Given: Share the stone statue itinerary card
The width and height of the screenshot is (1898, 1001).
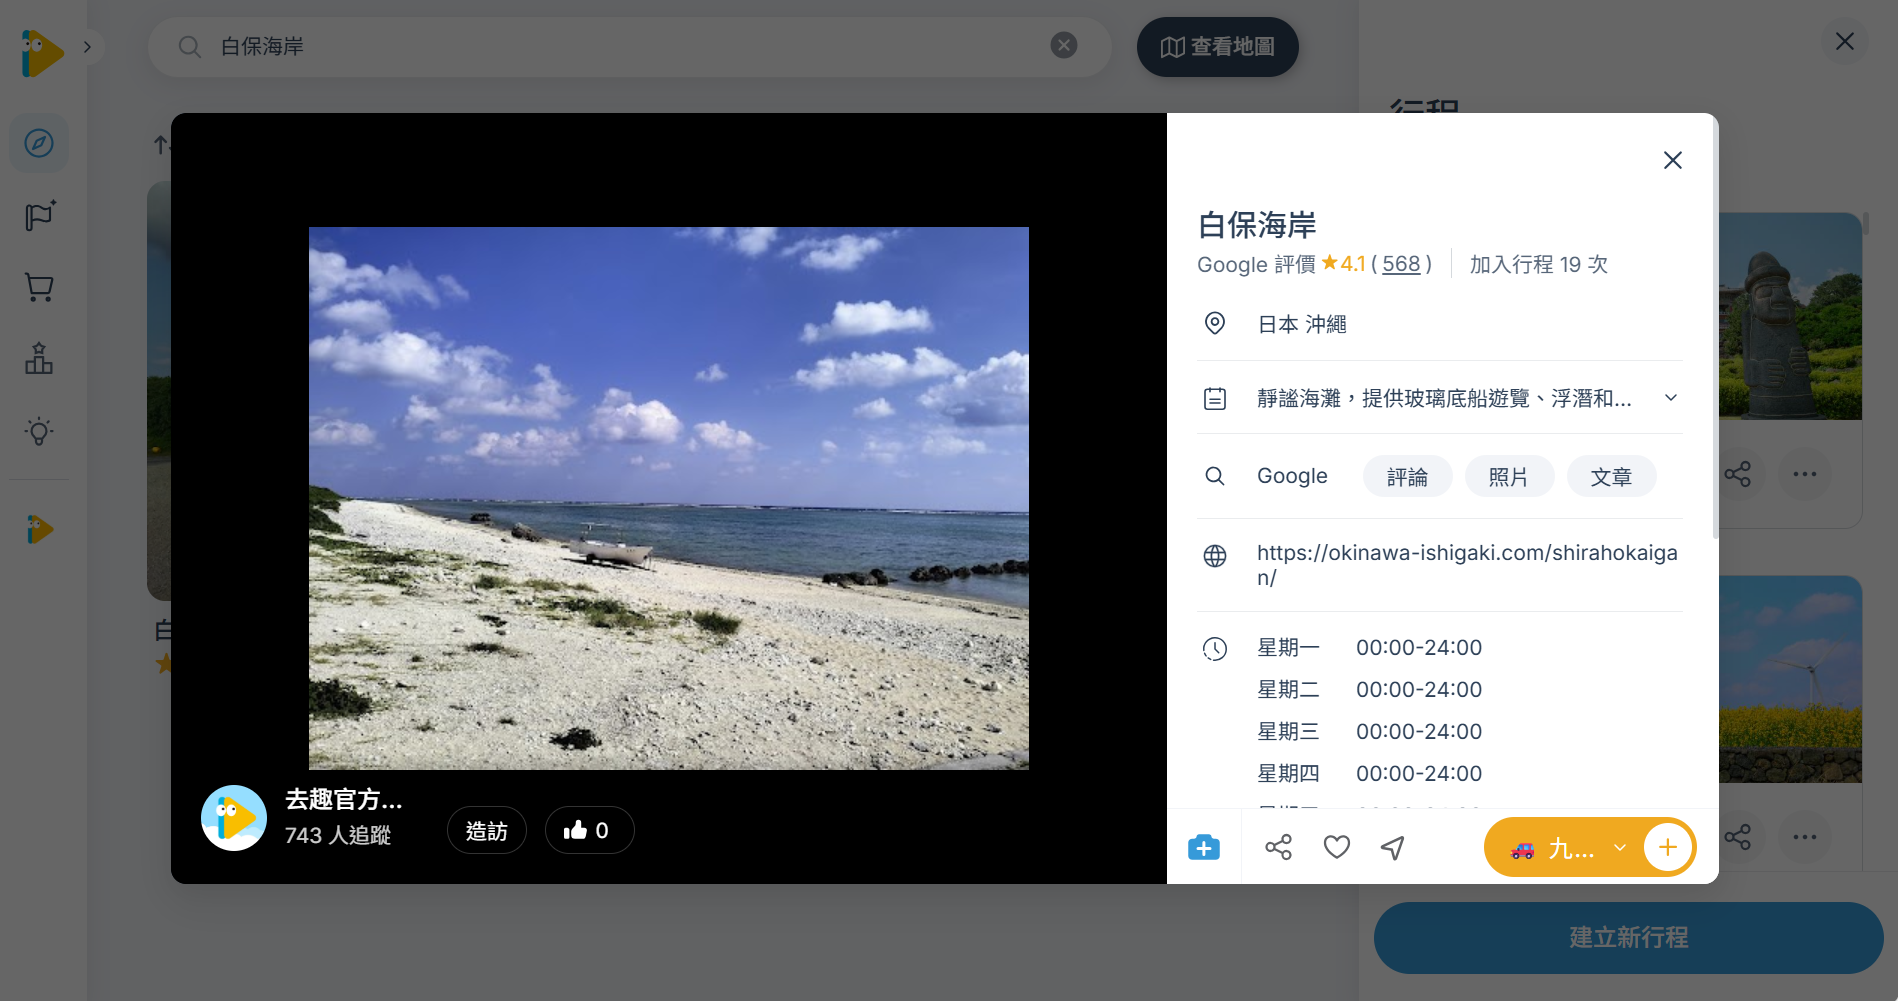Looking at the screenshot, I should 1738,474.
